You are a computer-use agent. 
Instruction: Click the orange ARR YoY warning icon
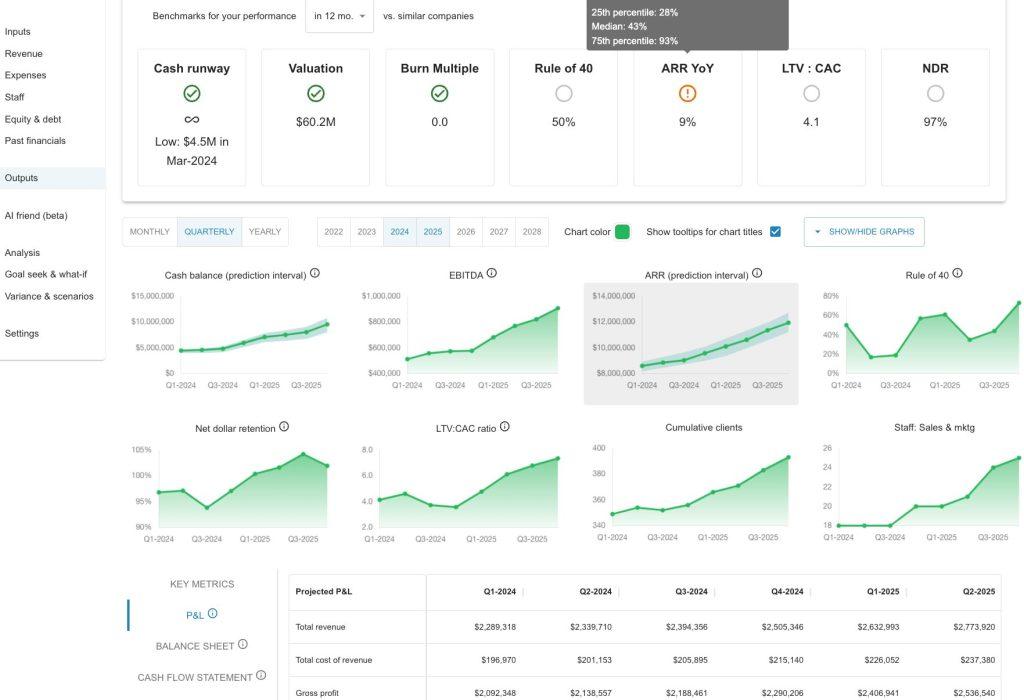(x=687, y=91)
